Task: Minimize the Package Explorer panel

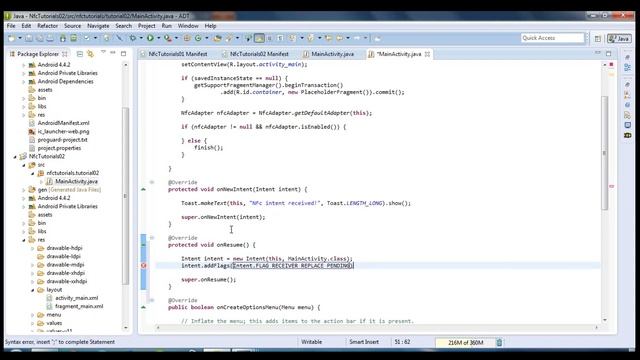Action: tap(113, 53)
